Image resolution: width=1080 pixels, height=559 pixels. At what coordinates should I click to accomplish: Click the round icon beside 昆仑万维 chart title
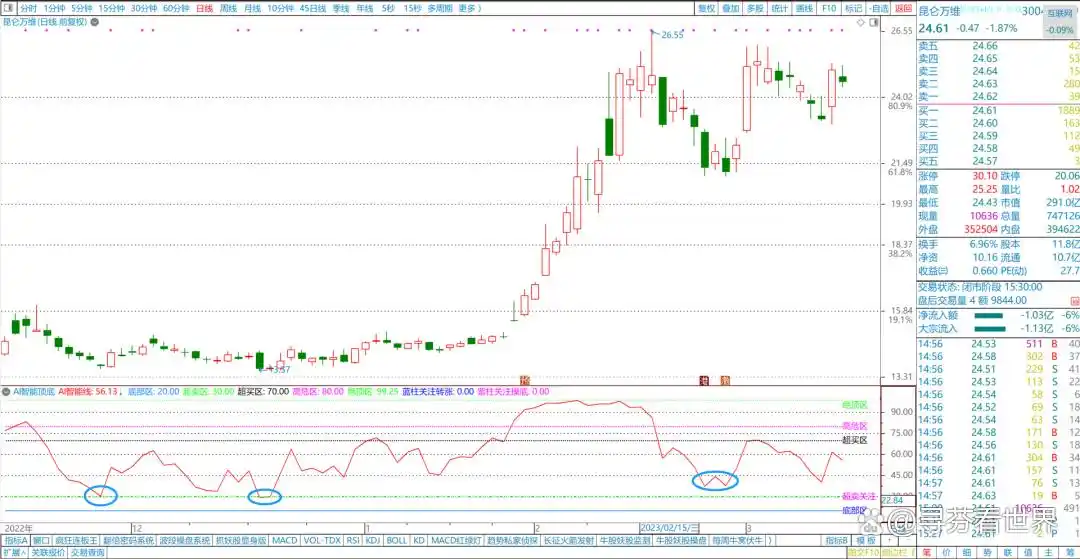pyautogui.click(x=92, y=21)
